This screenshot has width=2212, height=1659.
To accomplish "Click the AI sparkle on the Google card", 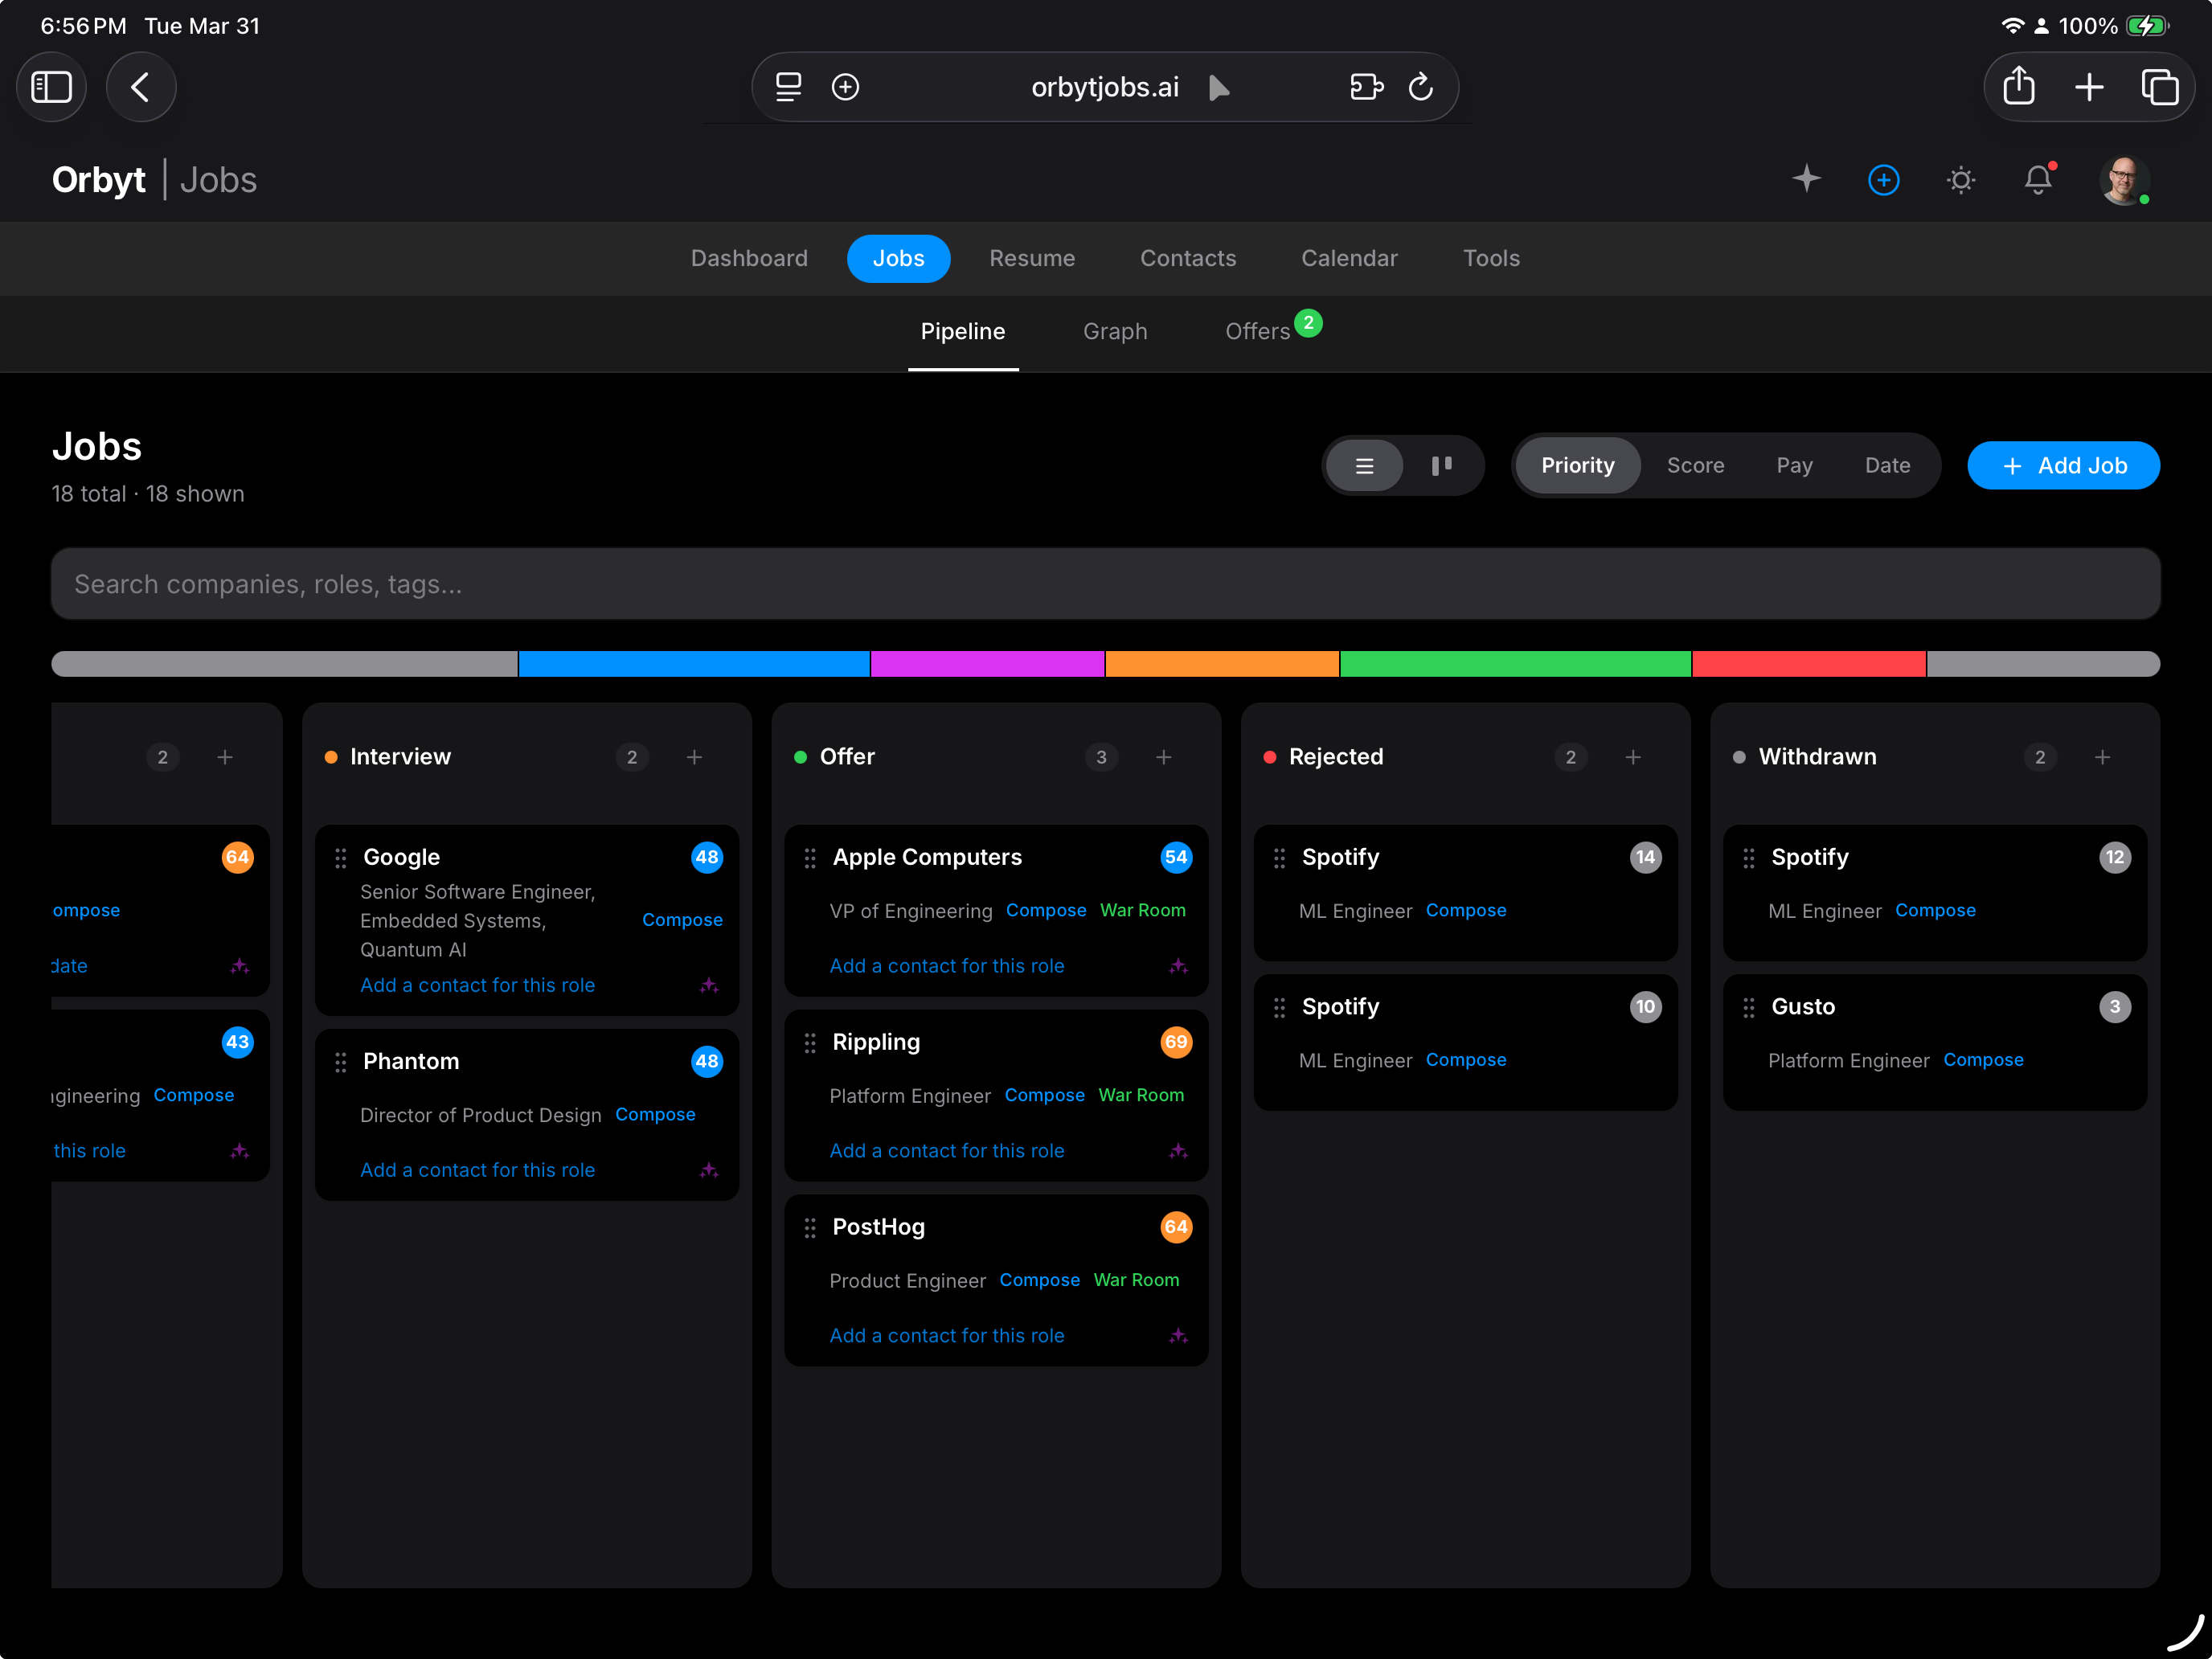I will (x=710, y=986).
